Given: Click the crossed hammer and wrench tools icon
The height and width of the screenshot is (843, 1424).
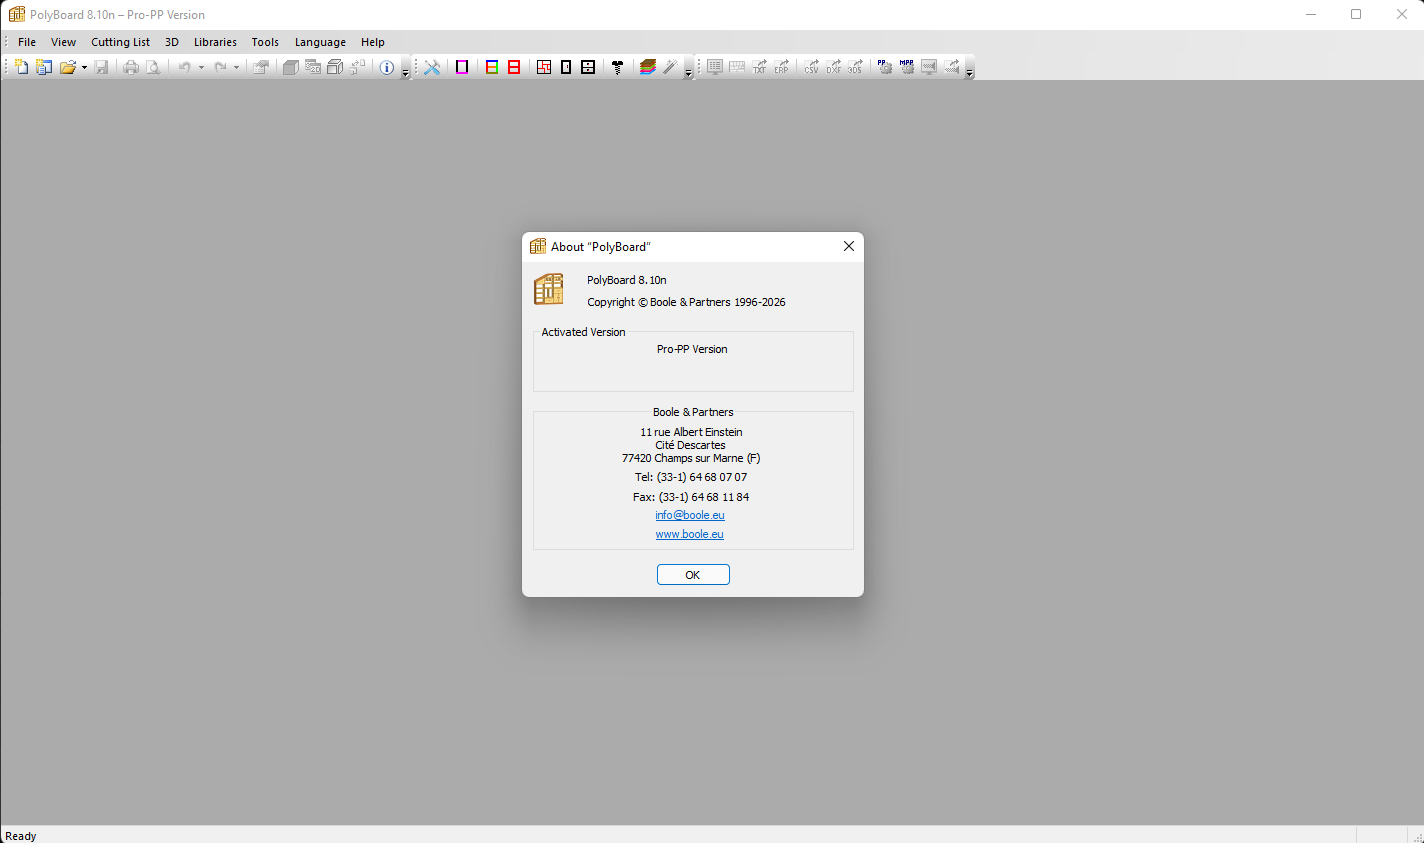Looking at the screenshot, I should click(432, 67).
